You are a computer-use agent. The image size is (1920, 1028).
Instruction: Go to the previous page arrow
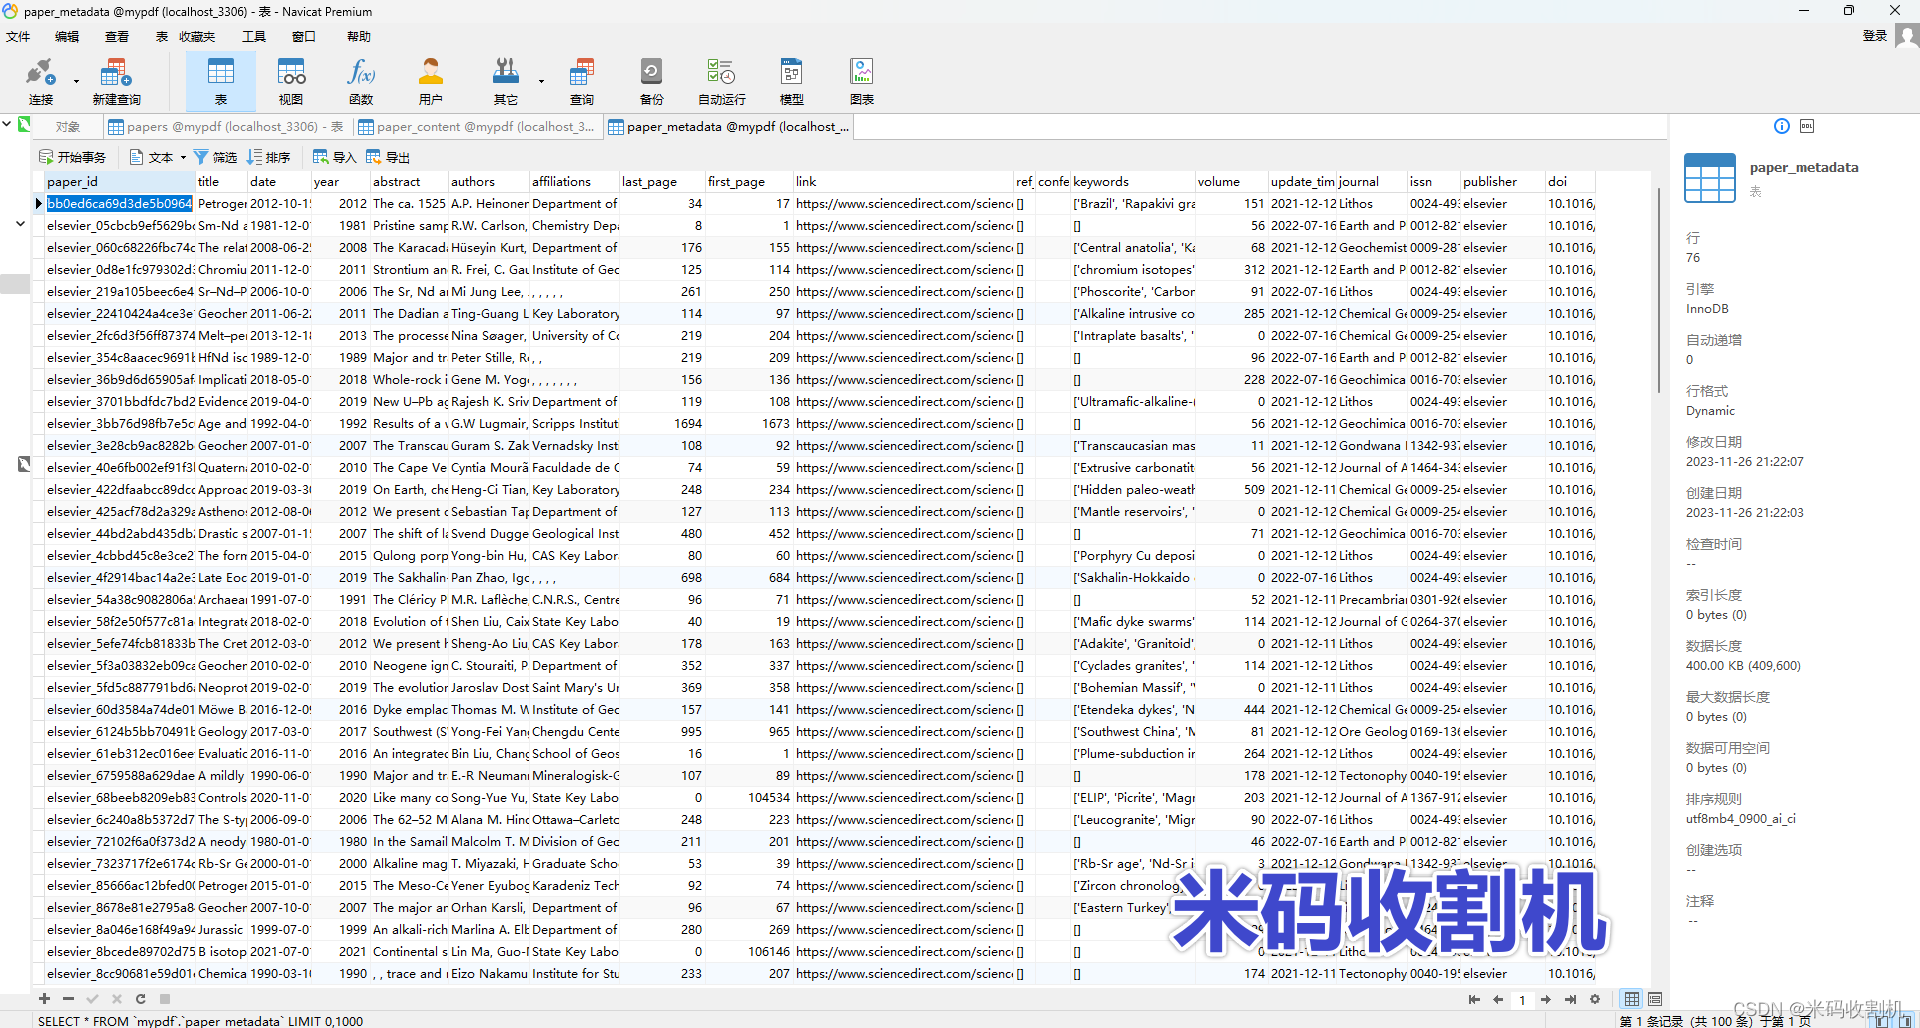click(1498, 999)
